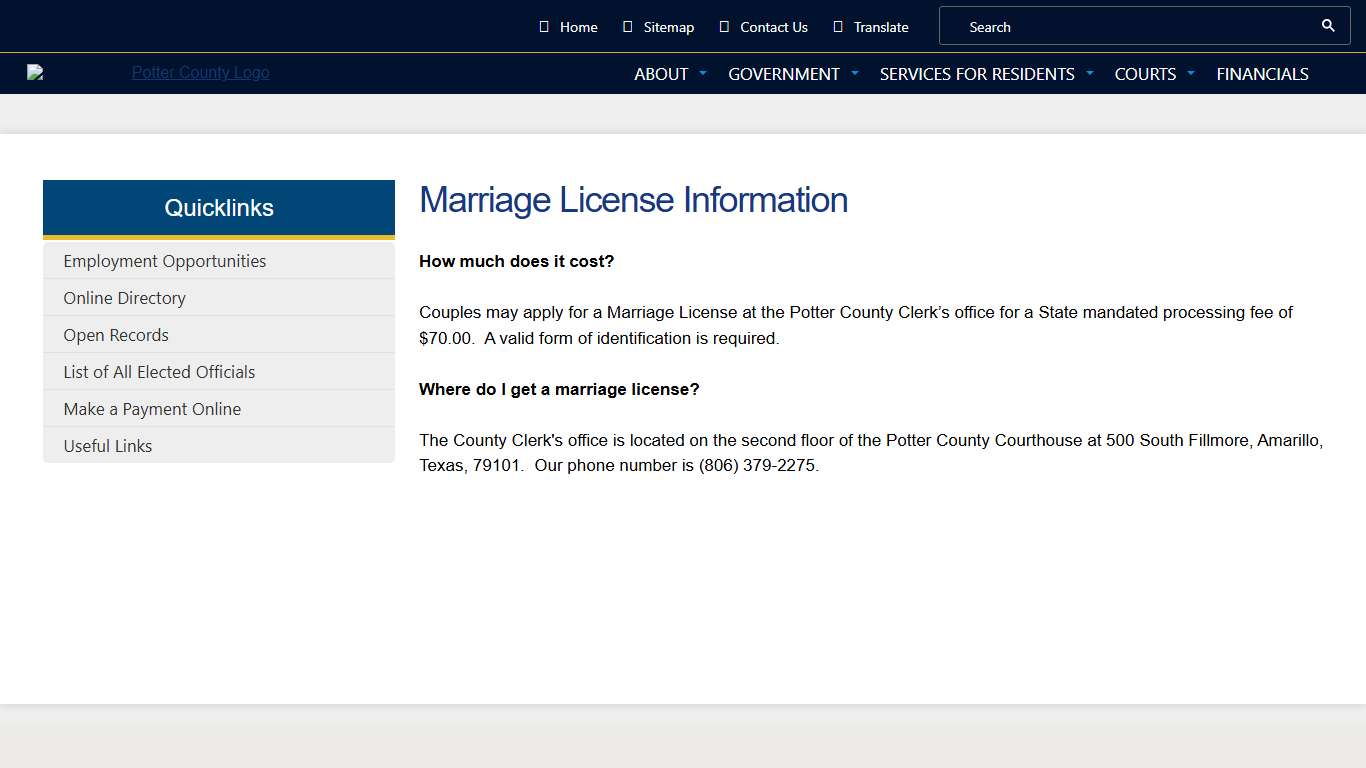Screen dimensions: 1366x768
Task: Open the ABOUT dropdown arrow
Action: (x=702, y=73)
